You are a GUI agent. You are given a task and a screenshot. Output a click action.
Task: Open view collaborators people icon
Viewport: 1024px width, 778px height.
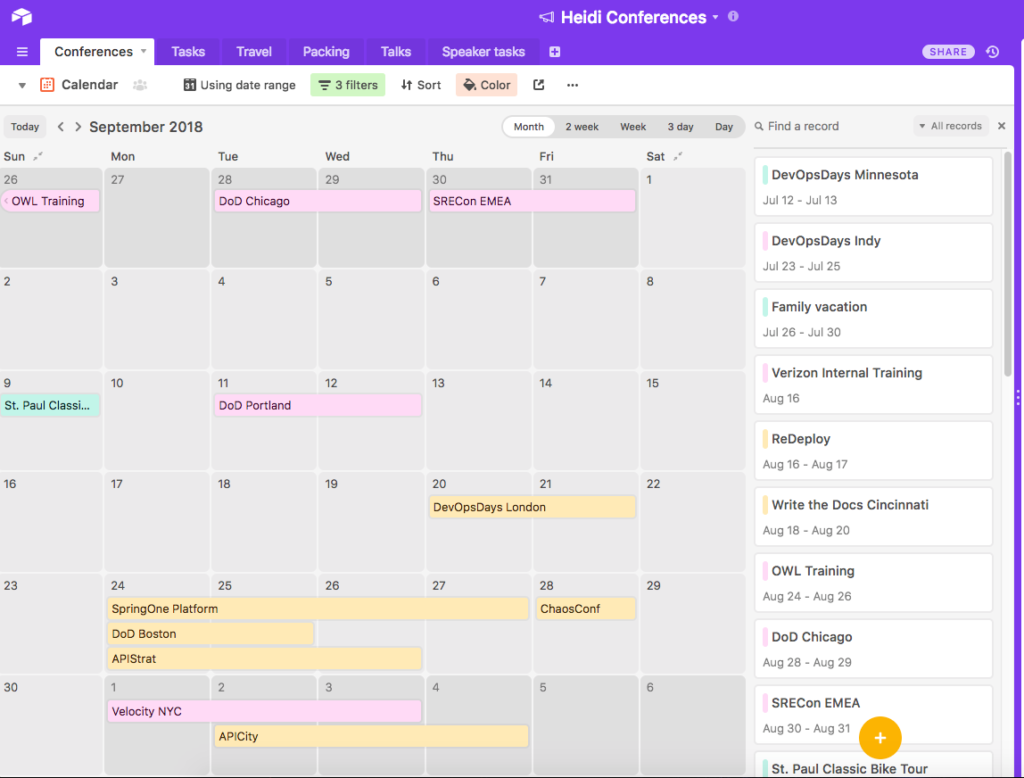coord(140,85)
